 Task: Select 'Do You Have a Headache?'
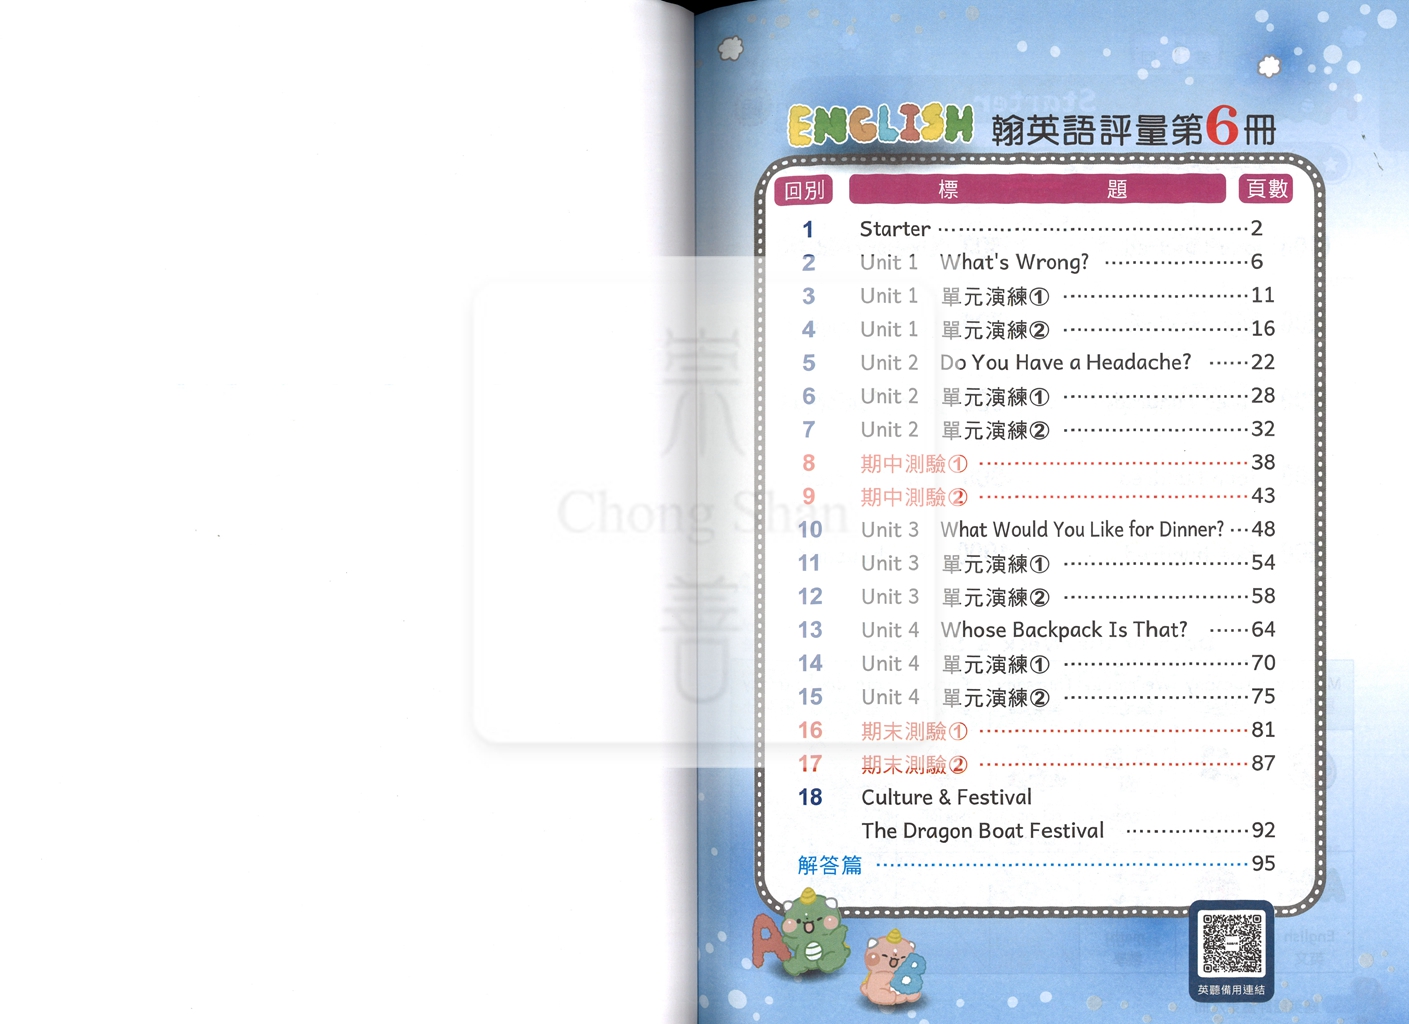tap(1035, 362)
